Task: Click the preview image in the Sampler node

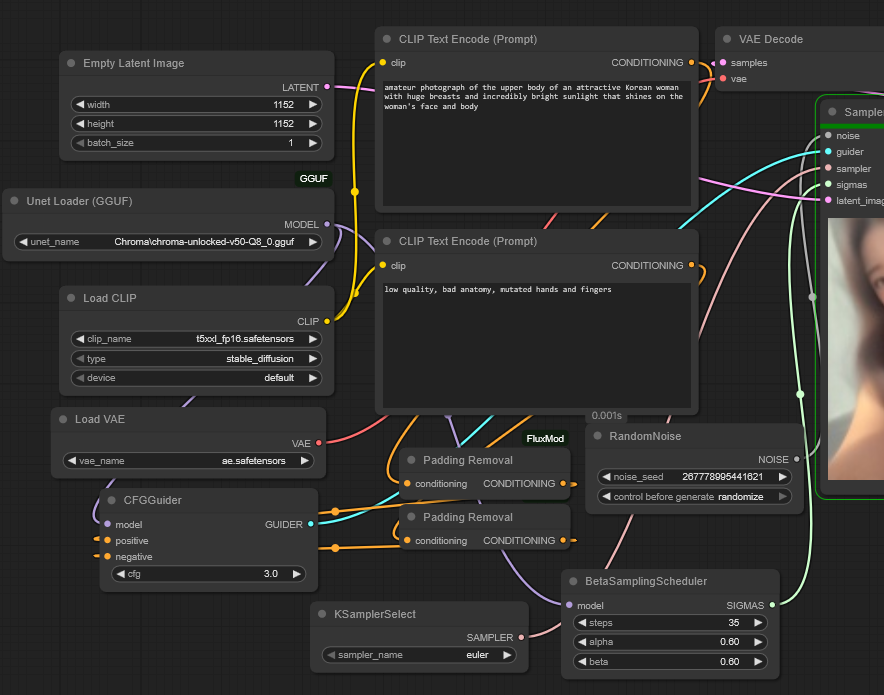Action: tap(856, 349)
